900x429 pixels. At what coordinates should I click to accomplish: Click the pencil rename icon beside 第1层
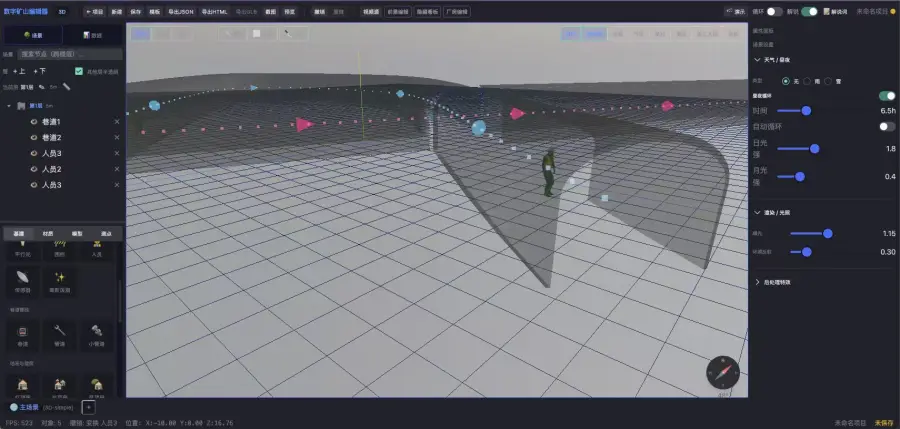pyautogui.click(x=41, y=87)
